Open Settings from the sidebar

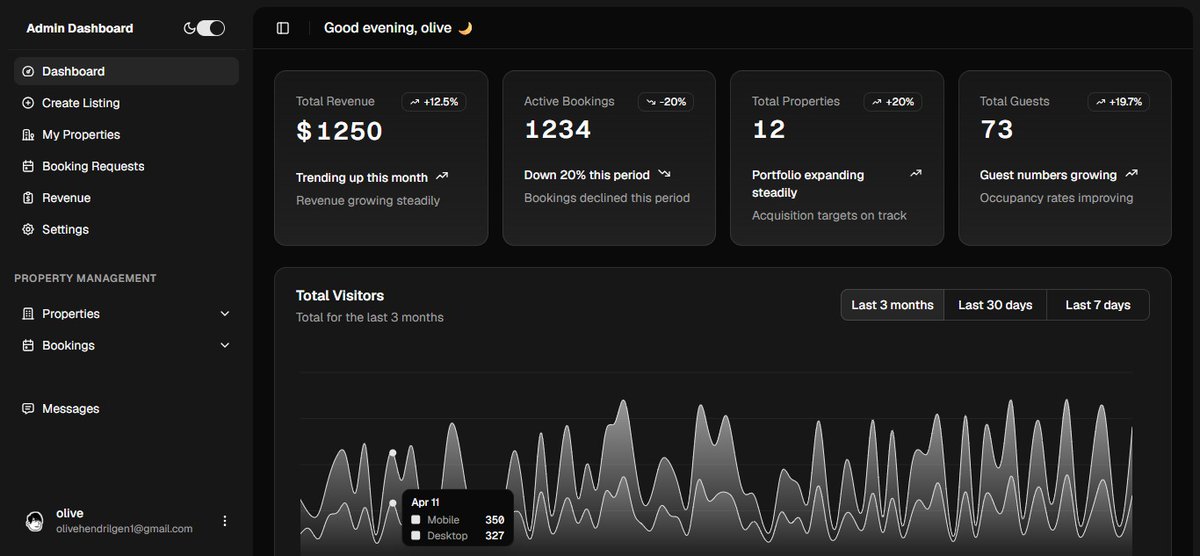(127, 230)
